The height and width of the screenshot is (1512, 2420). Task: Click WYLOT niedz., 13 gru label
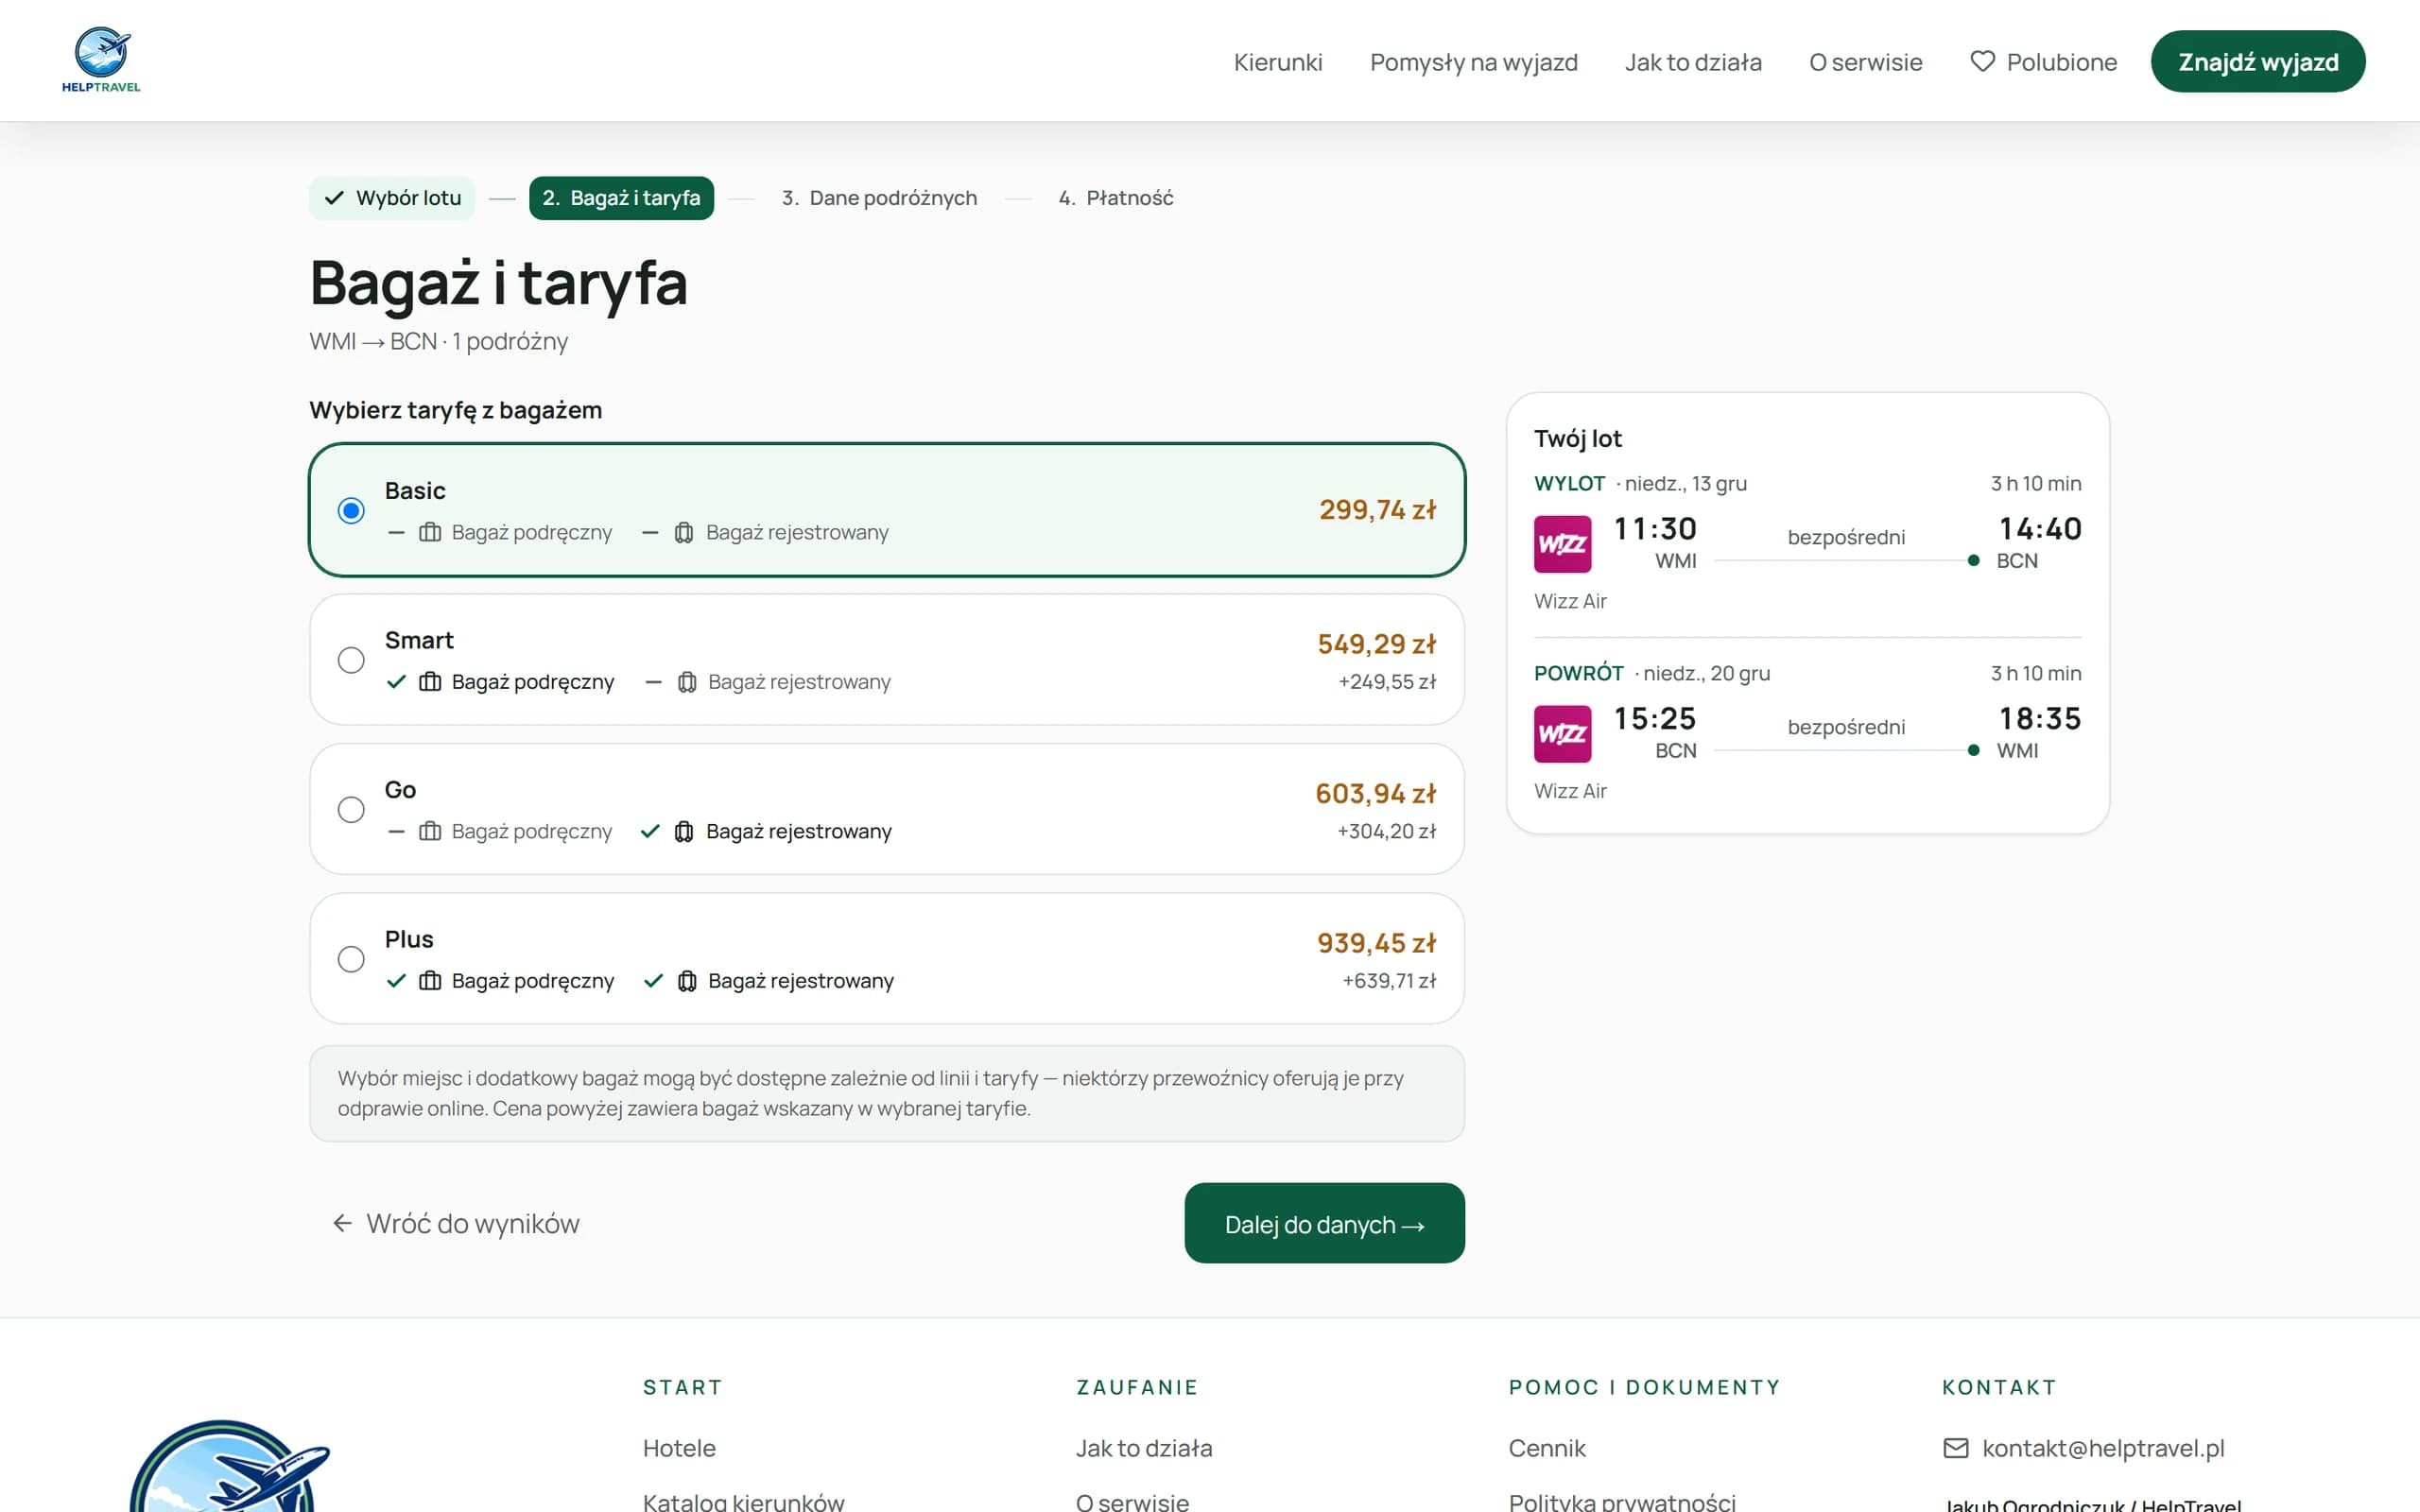tap(1640, 484)
